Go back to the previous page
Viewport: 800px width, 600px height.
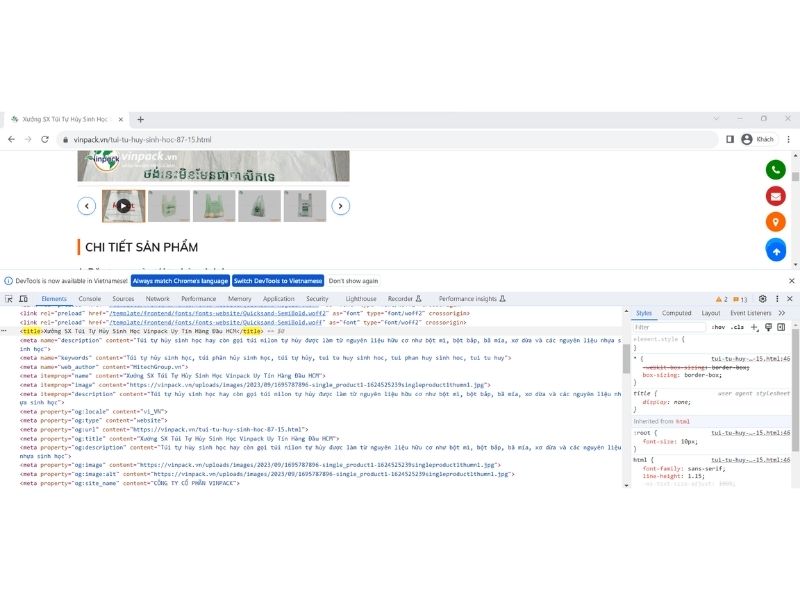(x=11, y=139)
